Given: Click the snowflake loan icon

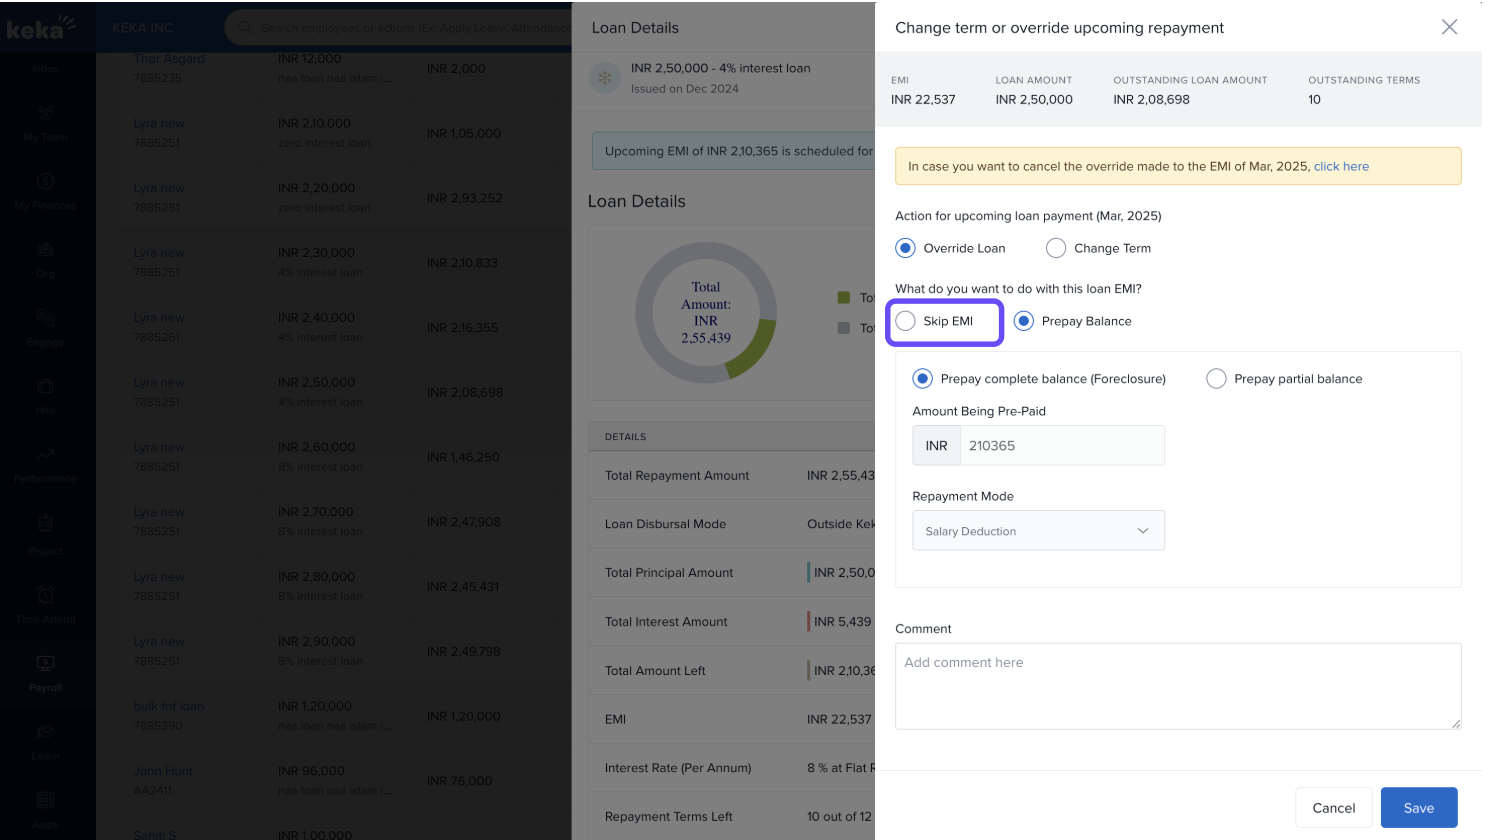Looking at the screenshot, I should [605, 78].
